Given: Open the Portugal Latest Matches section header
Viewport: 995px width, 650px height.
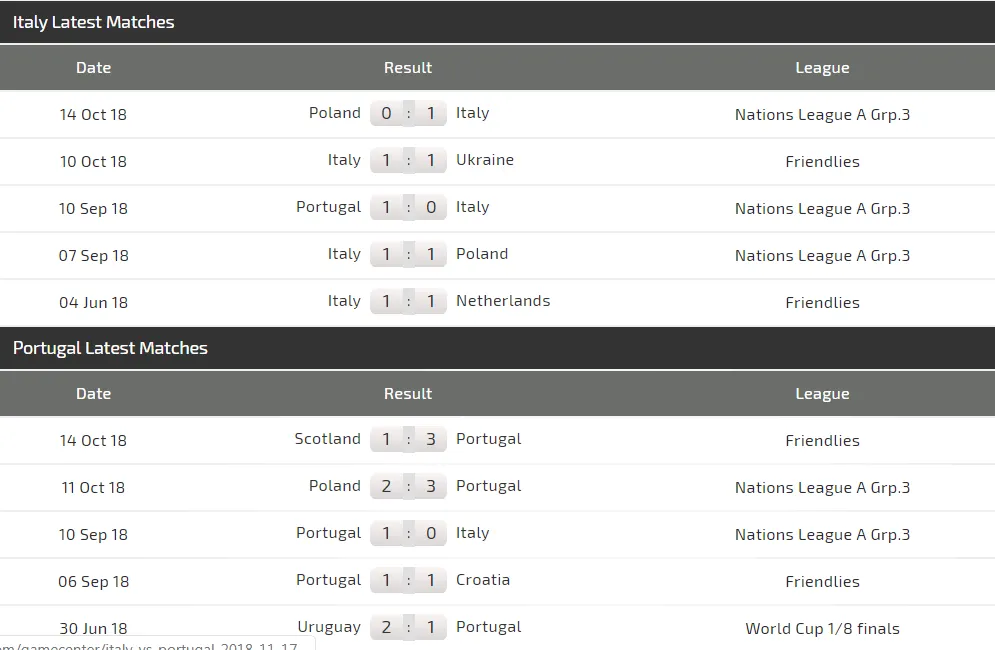Looking at the screenshot, I should click(x=110, y=348).
